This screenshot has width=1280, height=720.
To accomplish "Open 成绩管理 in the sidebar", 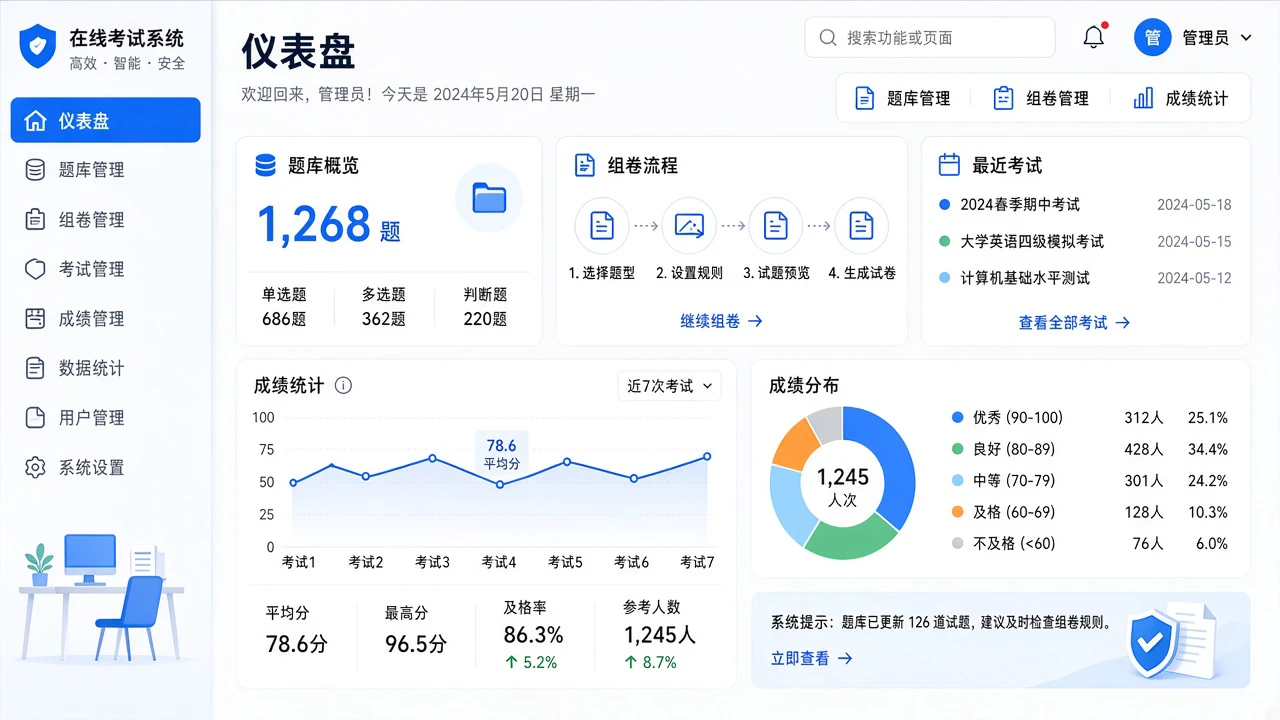I will (x=106, y=318).
